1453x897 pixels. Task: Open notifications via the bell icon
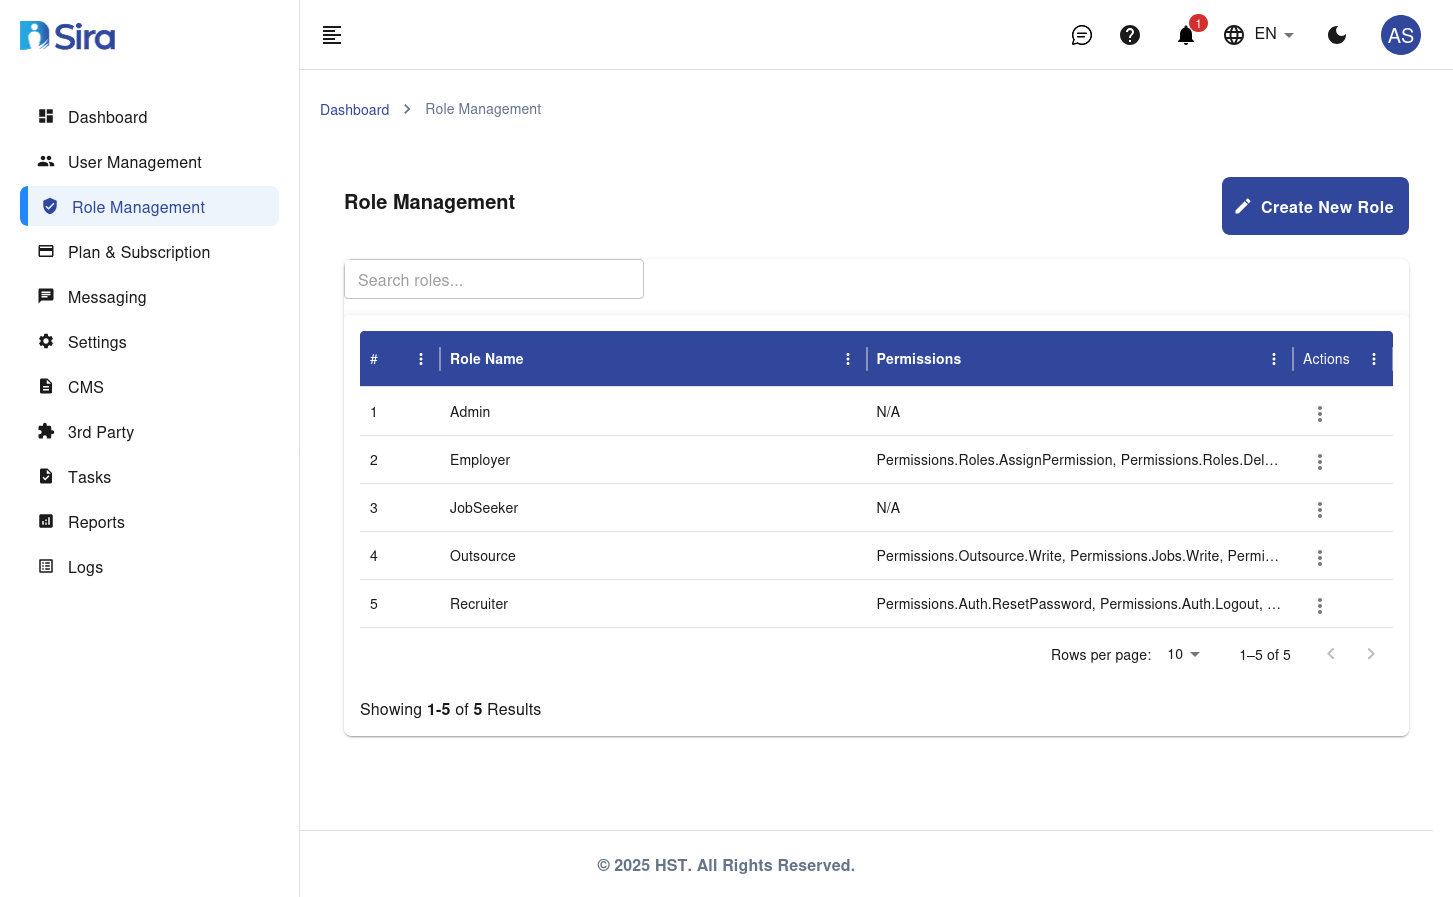pos(1185,34)
